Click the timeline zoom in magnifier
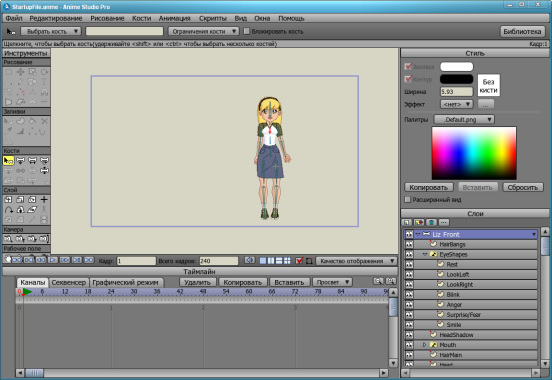The image size is (552, 380). click(390, 281)
